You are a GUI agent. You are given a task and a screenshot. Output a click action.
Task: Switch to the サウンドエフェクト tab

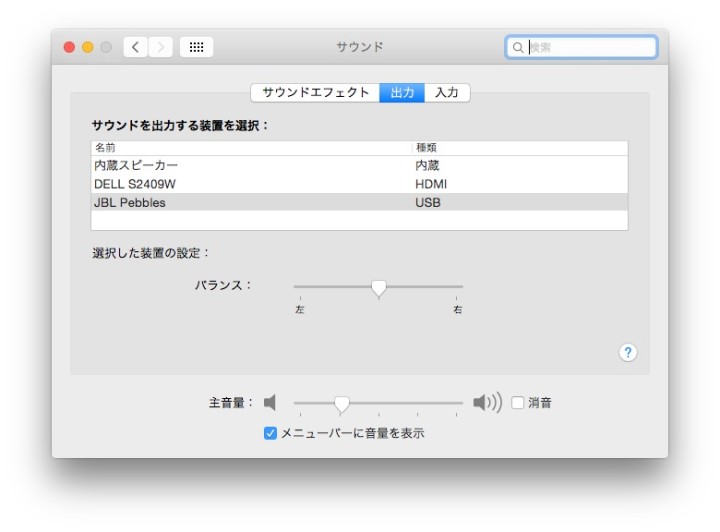click(315, 92)
